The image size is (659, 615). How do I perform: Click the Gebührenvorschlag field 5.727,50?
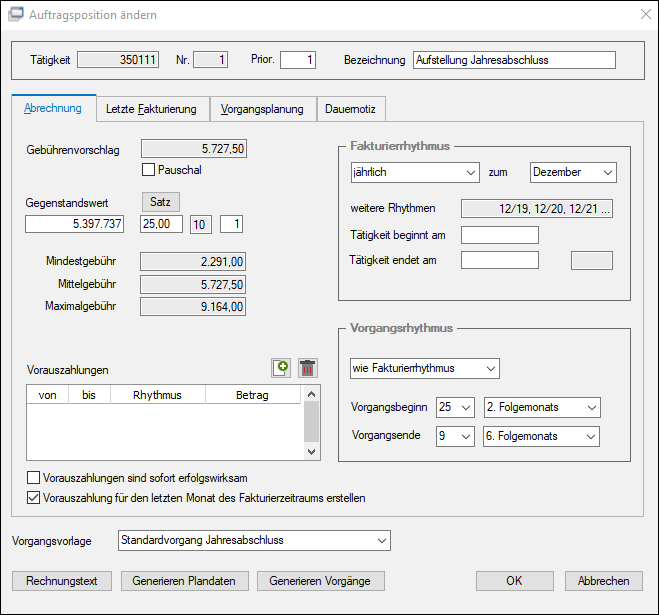[x=194, y=149]
